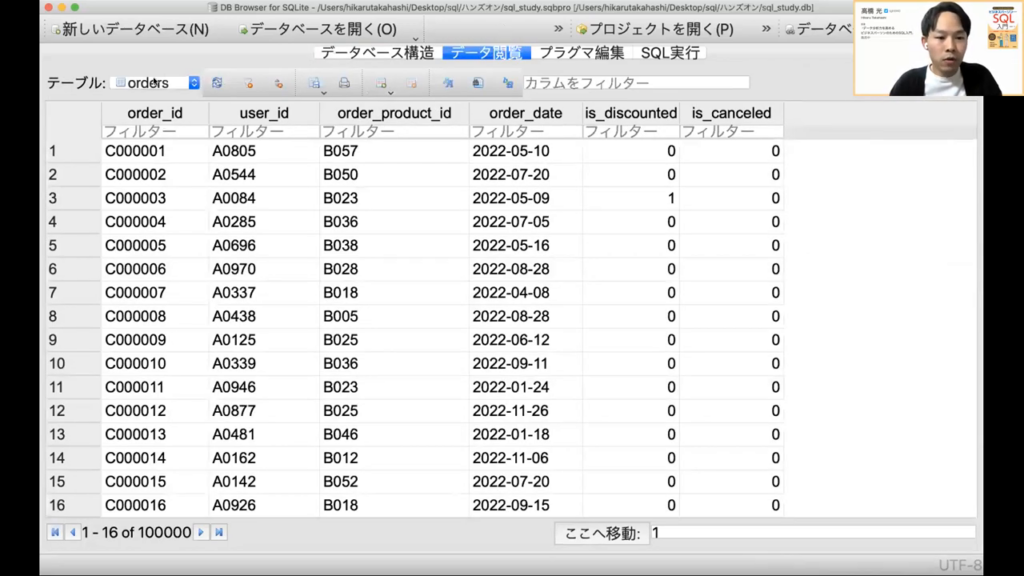
Task: Click the refresh table data icon
Action: coord(217,83)
